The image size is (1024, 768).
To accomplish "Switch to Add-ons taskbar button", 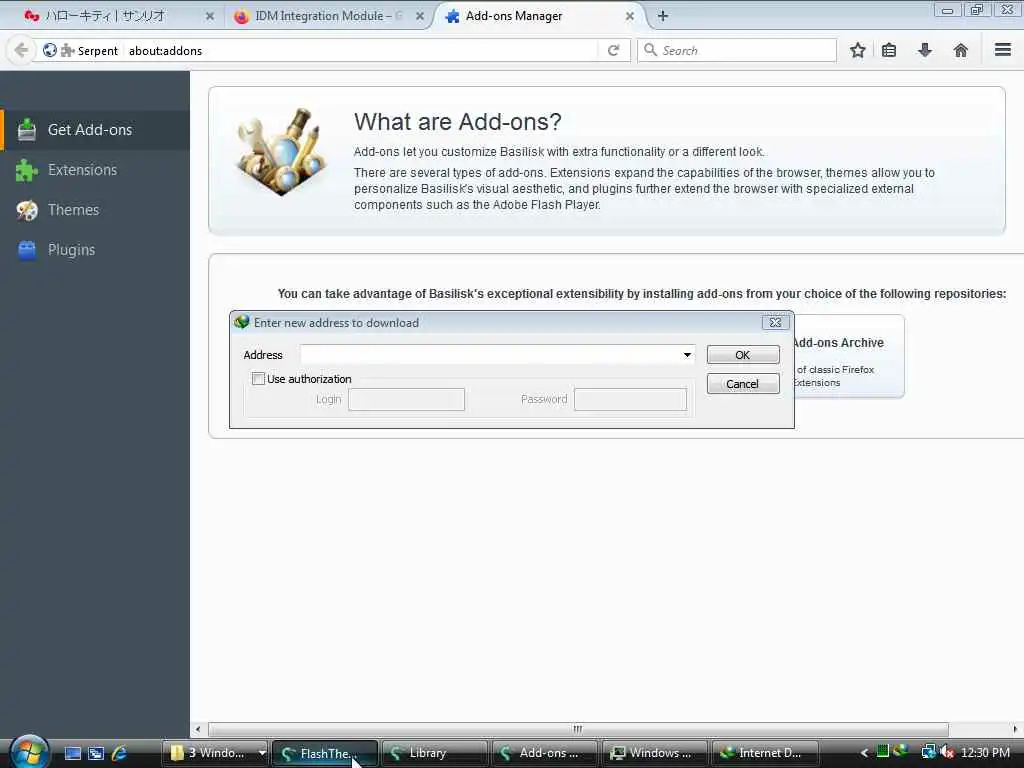I will pyautogui.click(x=544, y=753).
